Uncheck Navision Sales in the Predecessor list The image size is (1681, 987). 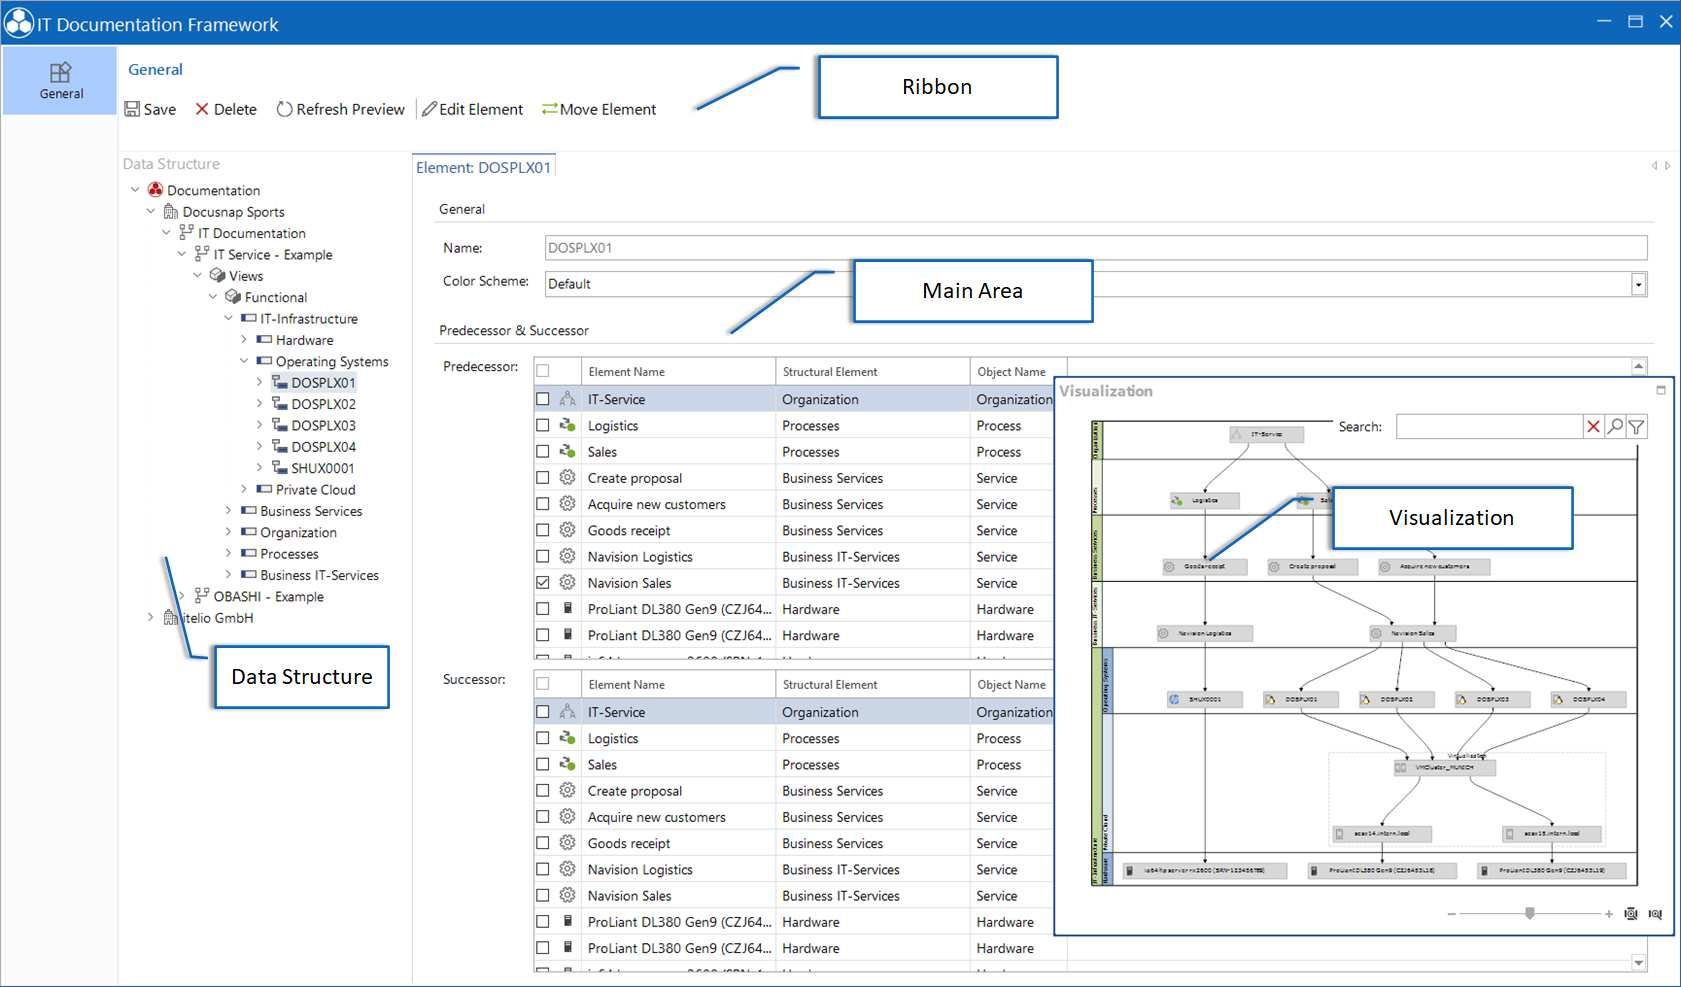pos(543,583)
